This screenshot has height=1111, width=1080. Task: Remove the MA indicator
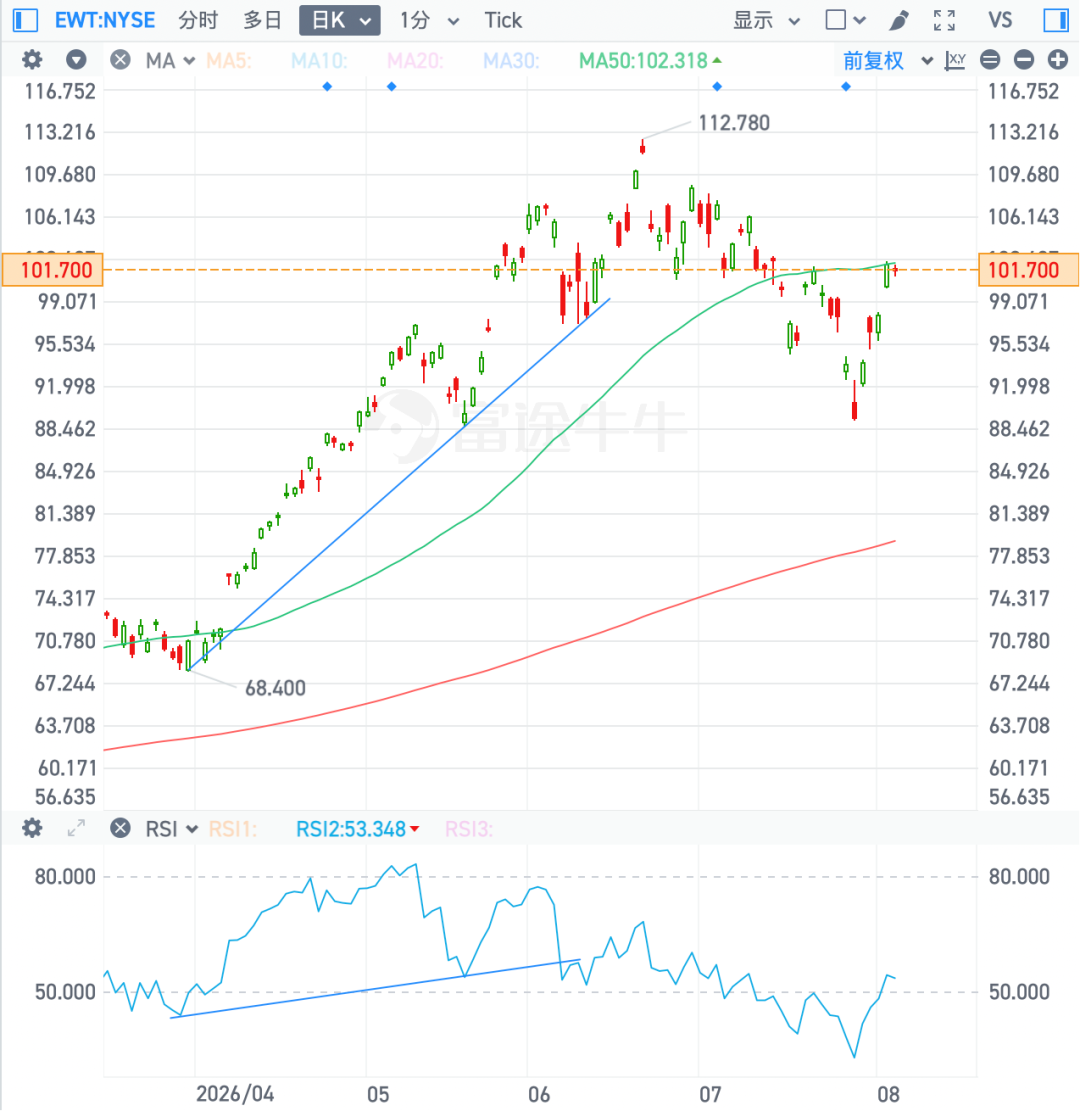click(120, 60)
